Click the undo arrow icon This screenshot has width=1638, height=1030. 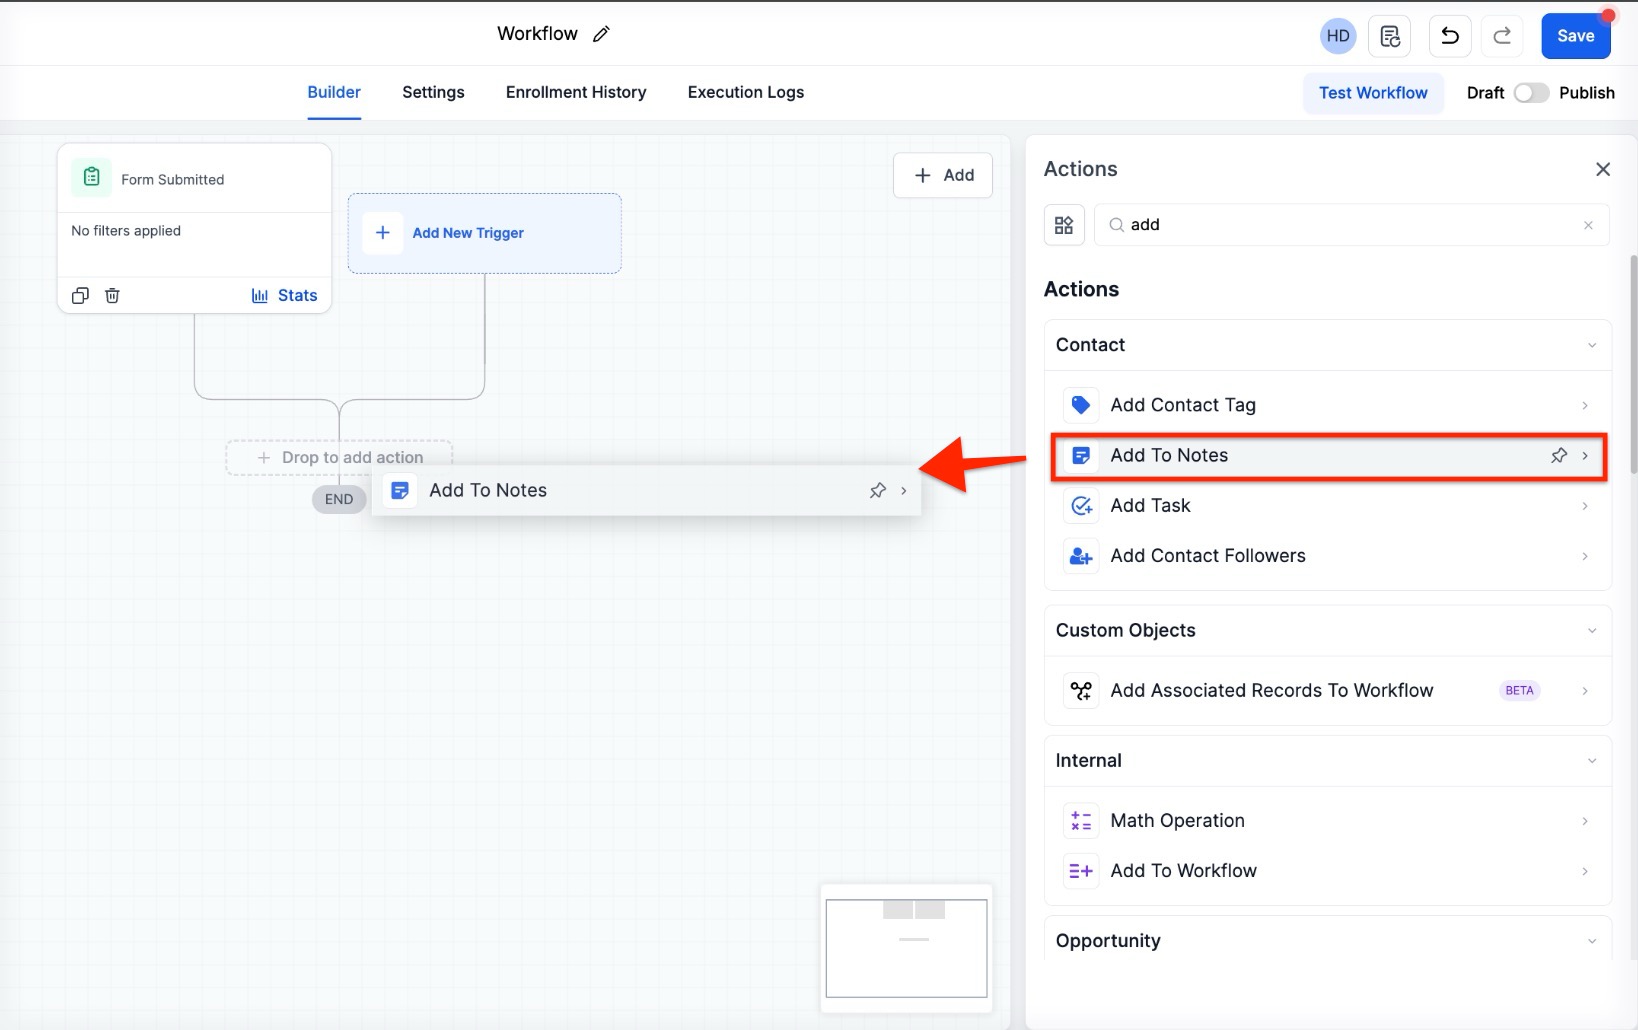tap(1449, 36)
